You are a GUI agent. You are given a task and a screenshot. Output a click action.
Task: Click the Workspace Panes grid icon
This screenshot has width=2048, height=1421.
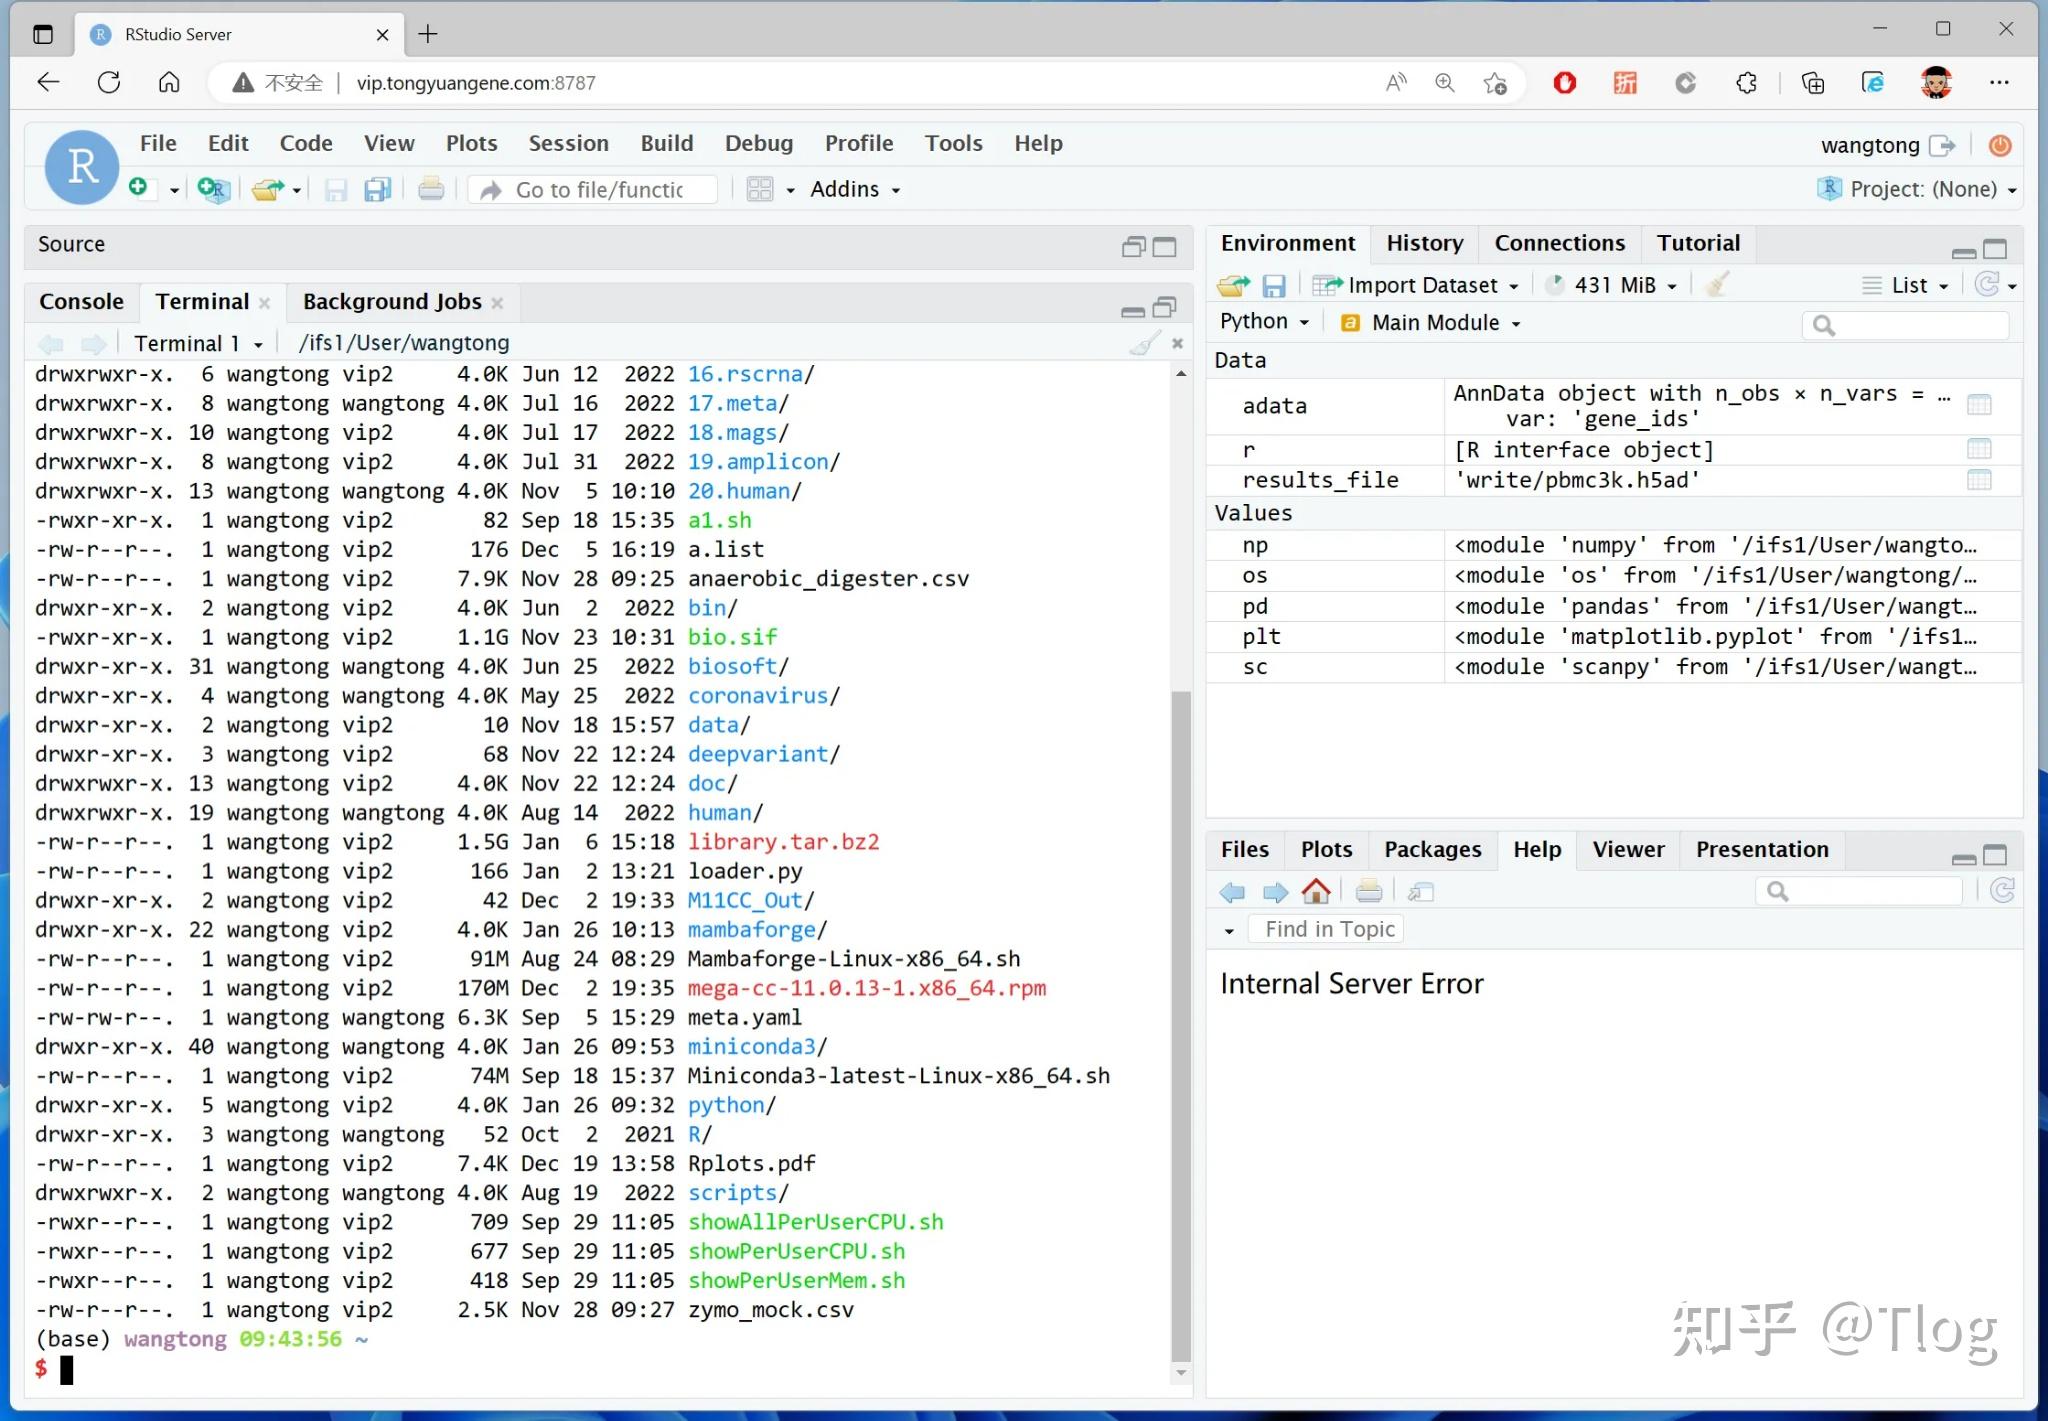point(760,189)
